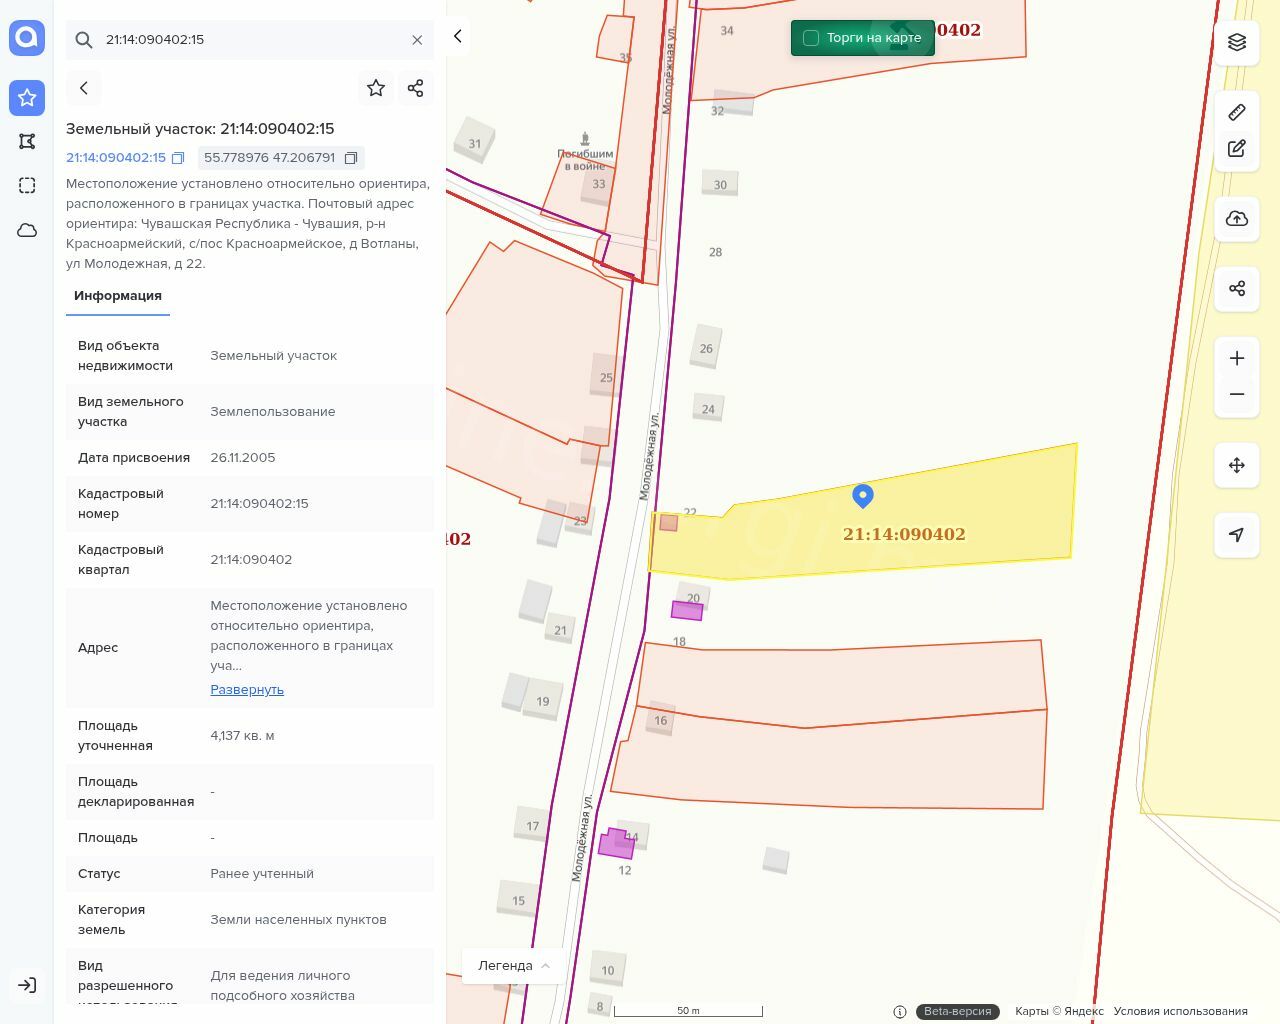Clear the search field
Screen dimensions: 1280x1024
click(417, 40)
